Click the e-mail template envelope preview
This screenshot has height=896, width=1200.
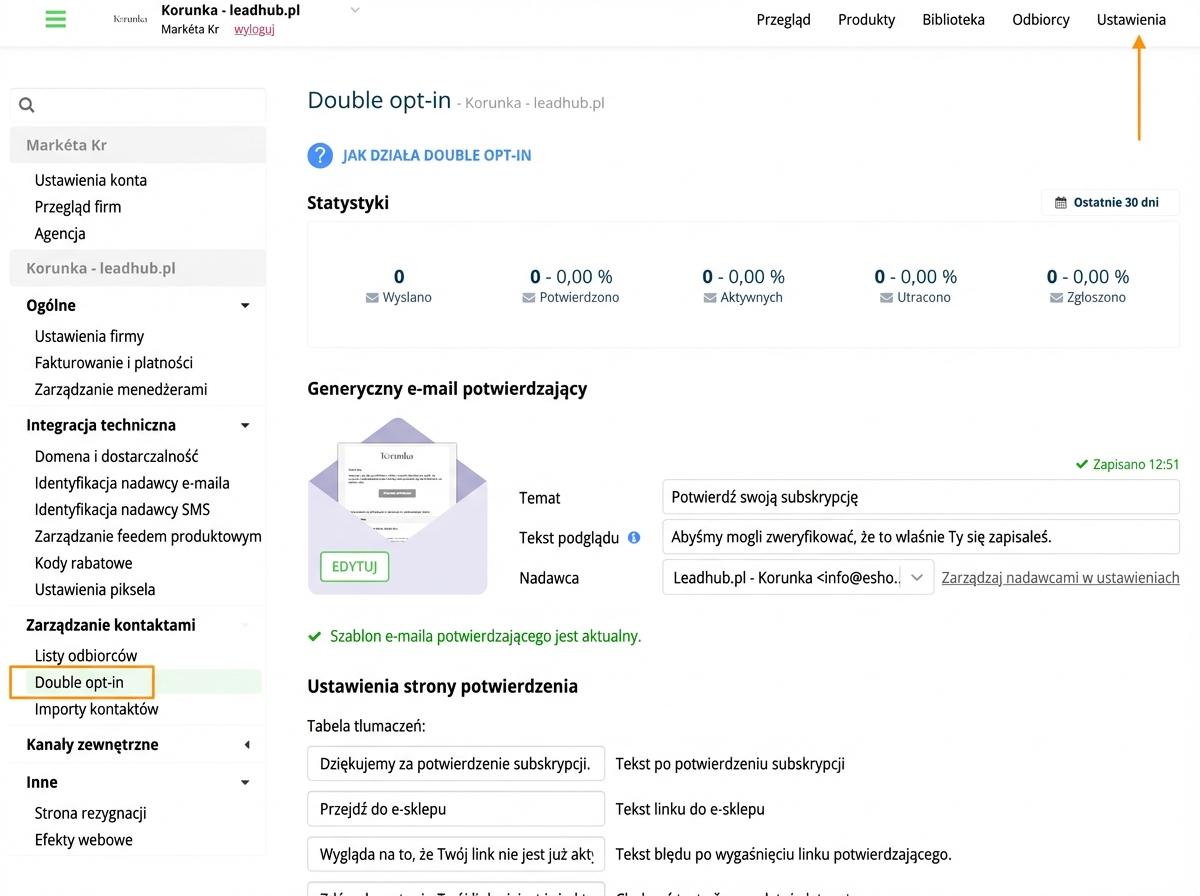tap(397, 505)
